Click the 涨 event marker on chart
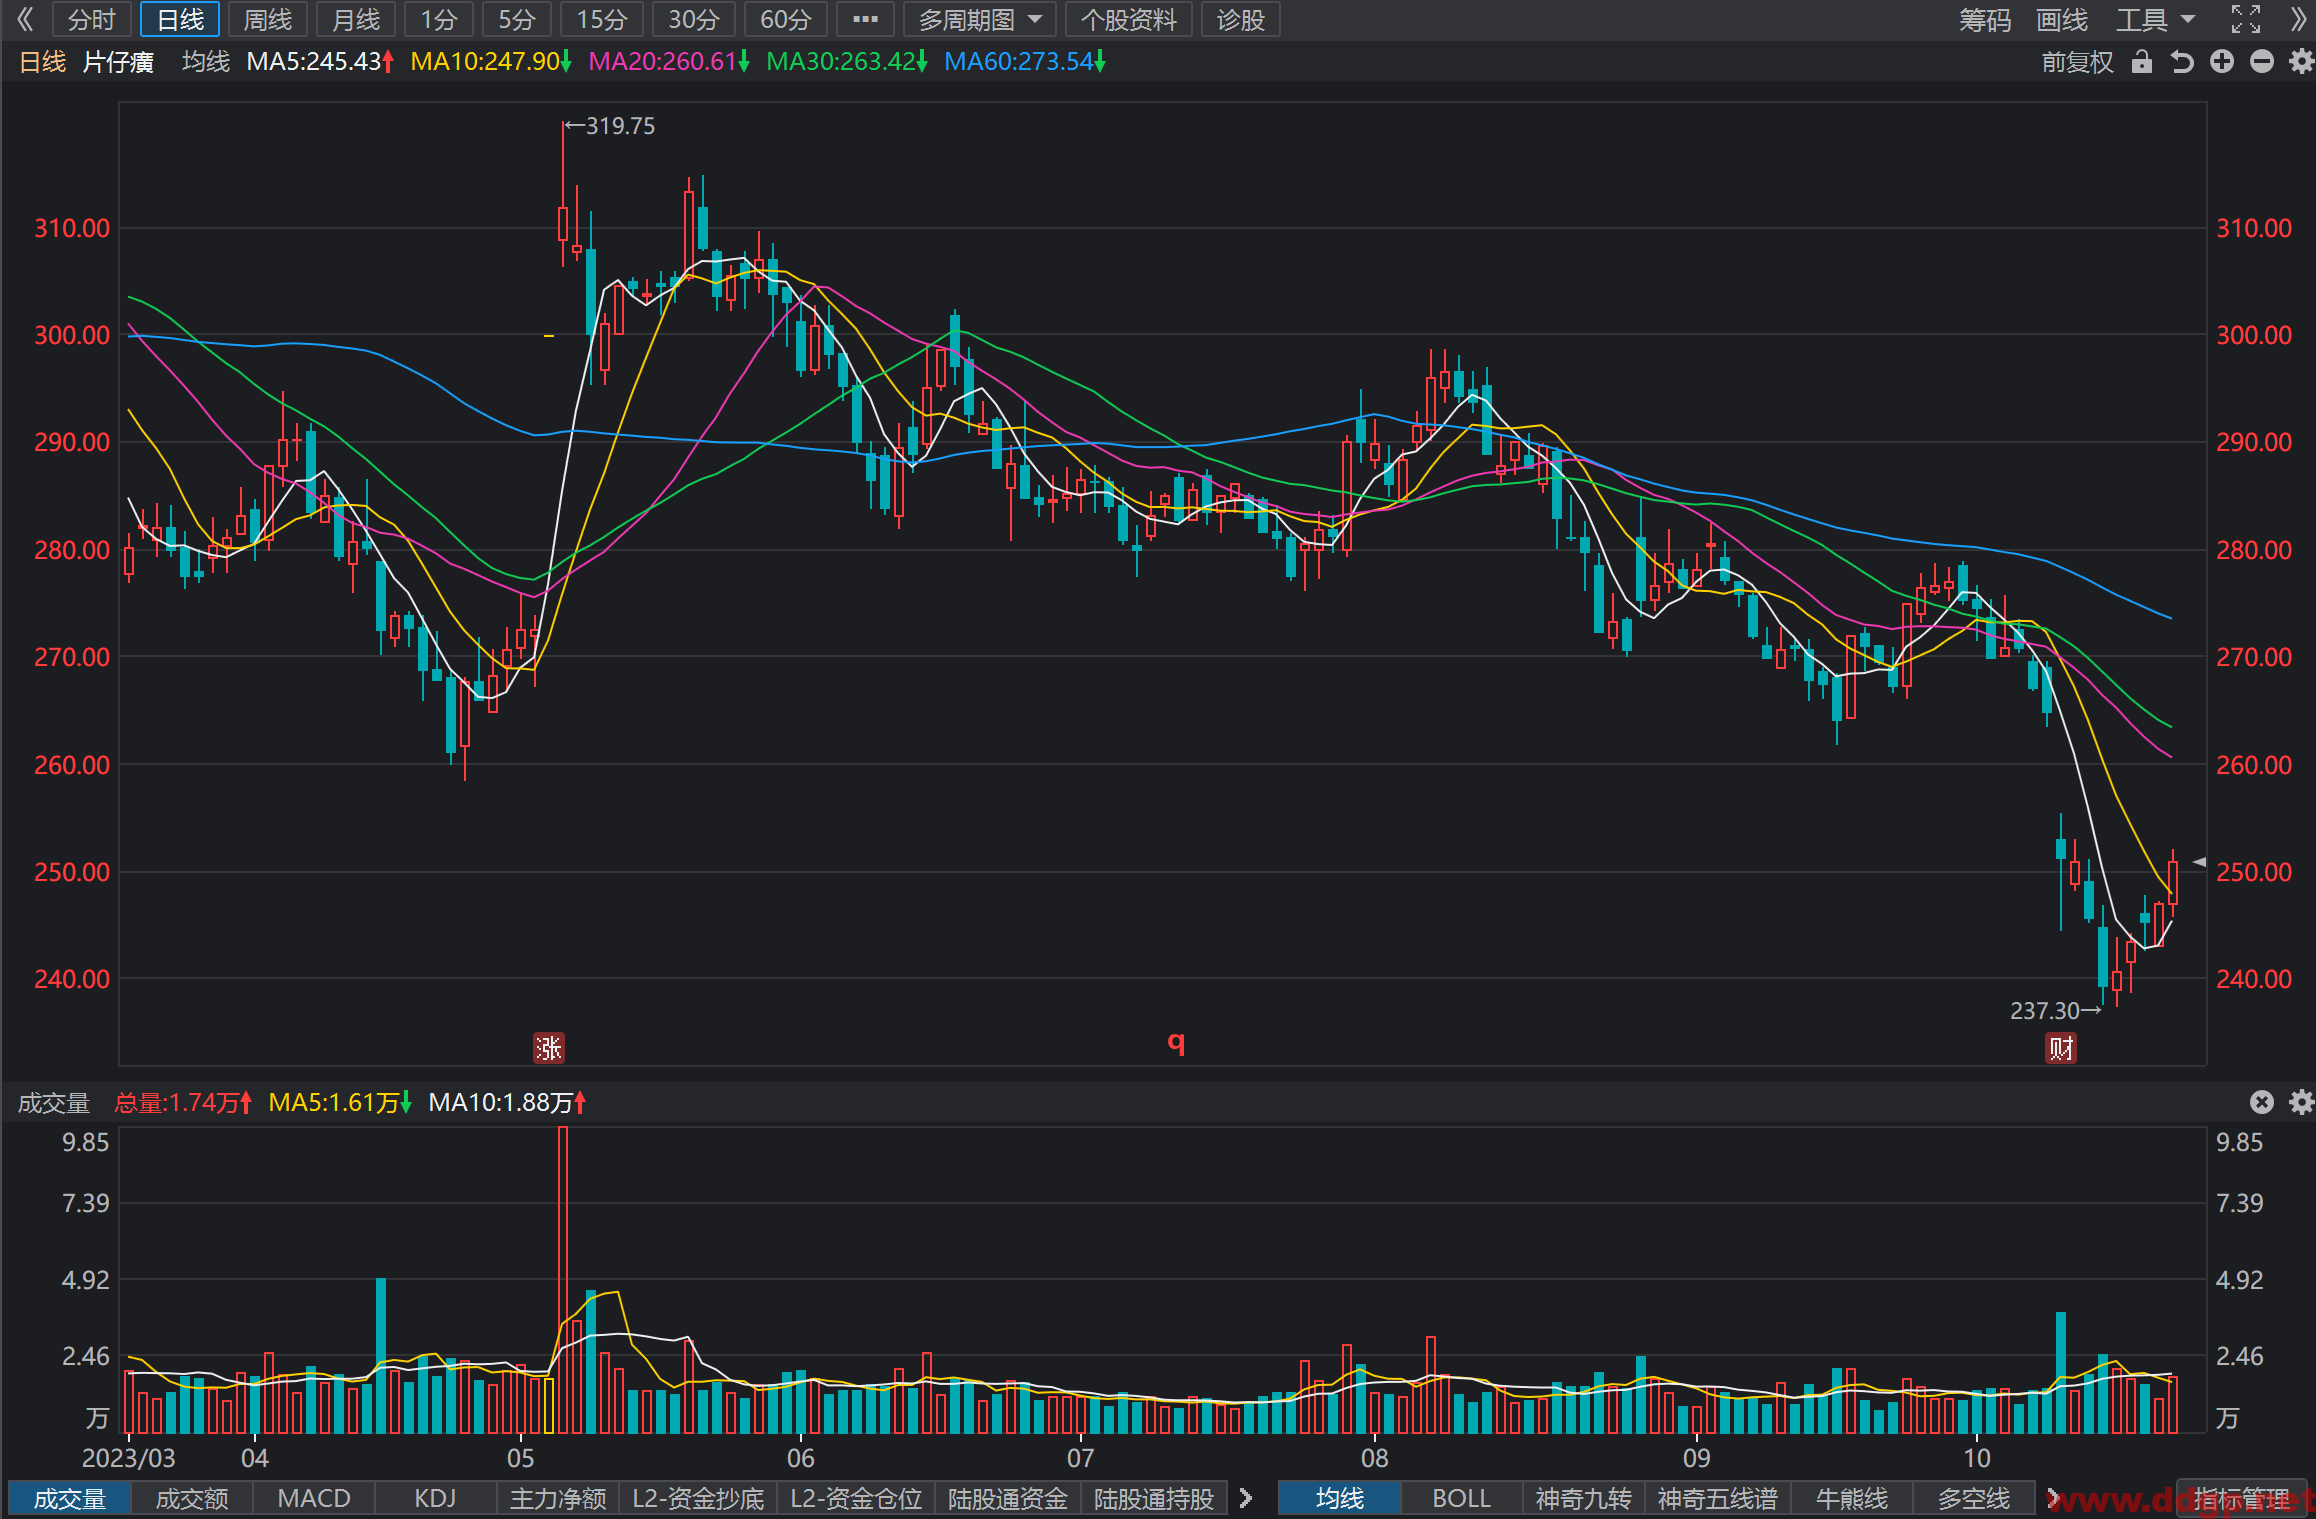2316x1519 pixels. click(x=549, y=1047)
